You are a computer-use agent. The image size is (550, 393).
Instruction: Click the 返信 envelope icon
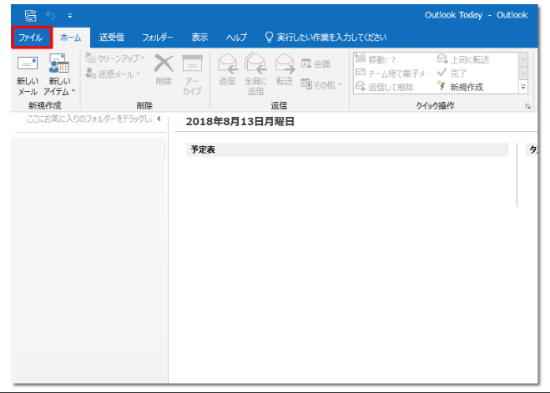pyautogui.click(x=227, y=63)
